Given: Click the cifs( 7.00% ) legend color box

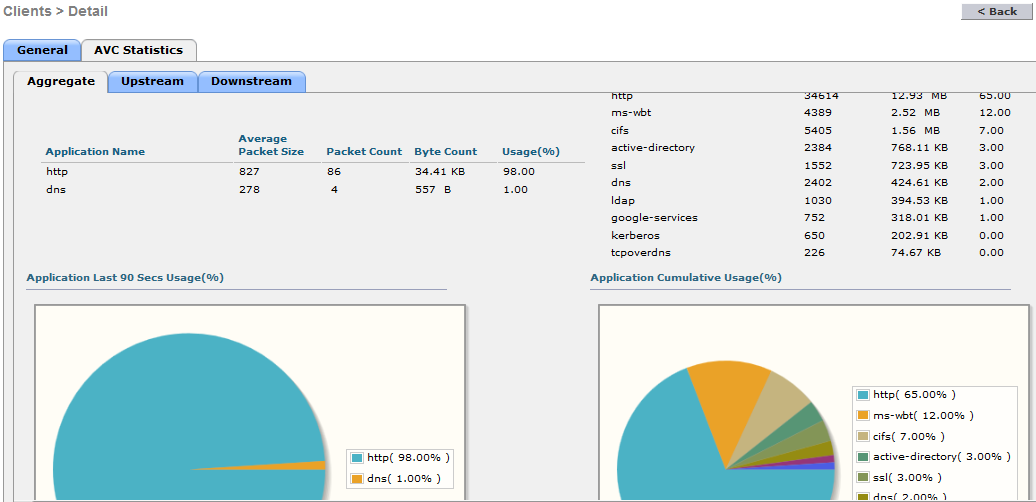Looking at the screenshot, I should tap(863, 436).
